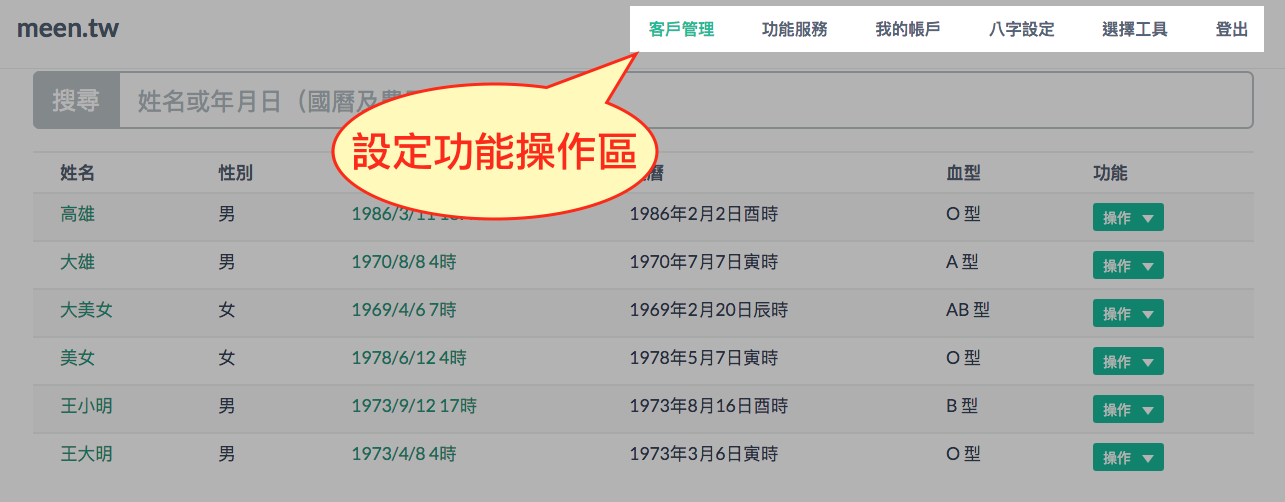Expand the 操作 dropdown for 王小明

click(1128, 409)
